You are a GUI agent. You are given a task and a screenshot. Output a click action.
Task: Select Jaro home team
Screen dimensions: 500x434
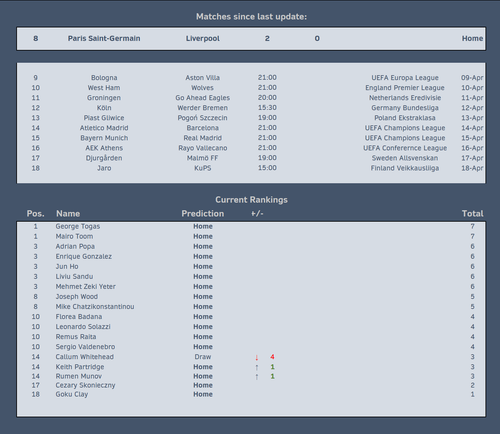(104, 168)
